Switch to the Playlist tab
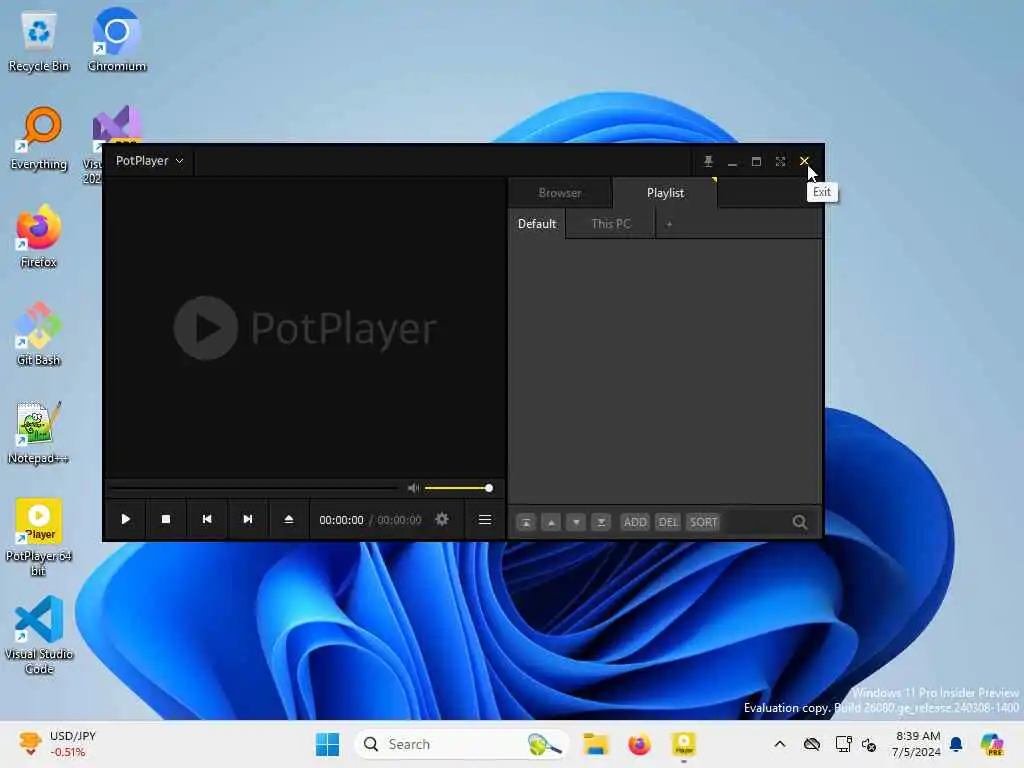Screen dimensions: 1024x768 click(665, 193)
